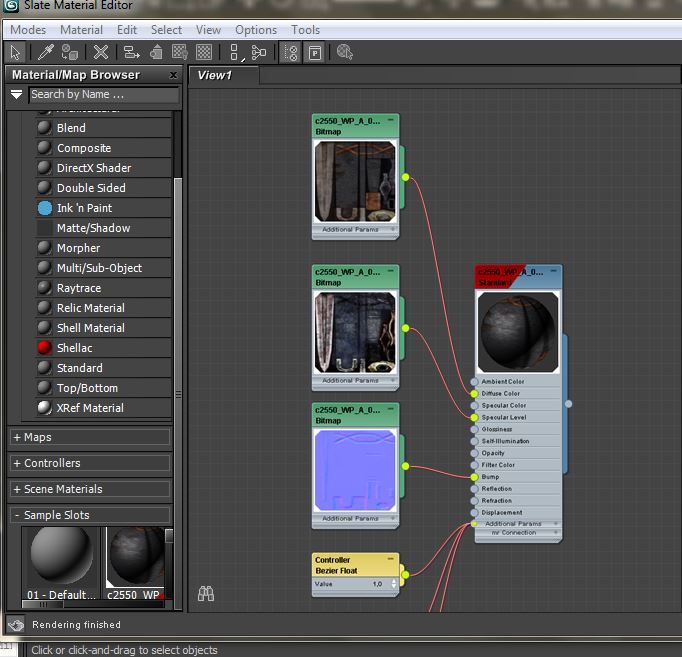
Task: Select the Double Sided material
Action: (104, 188)
